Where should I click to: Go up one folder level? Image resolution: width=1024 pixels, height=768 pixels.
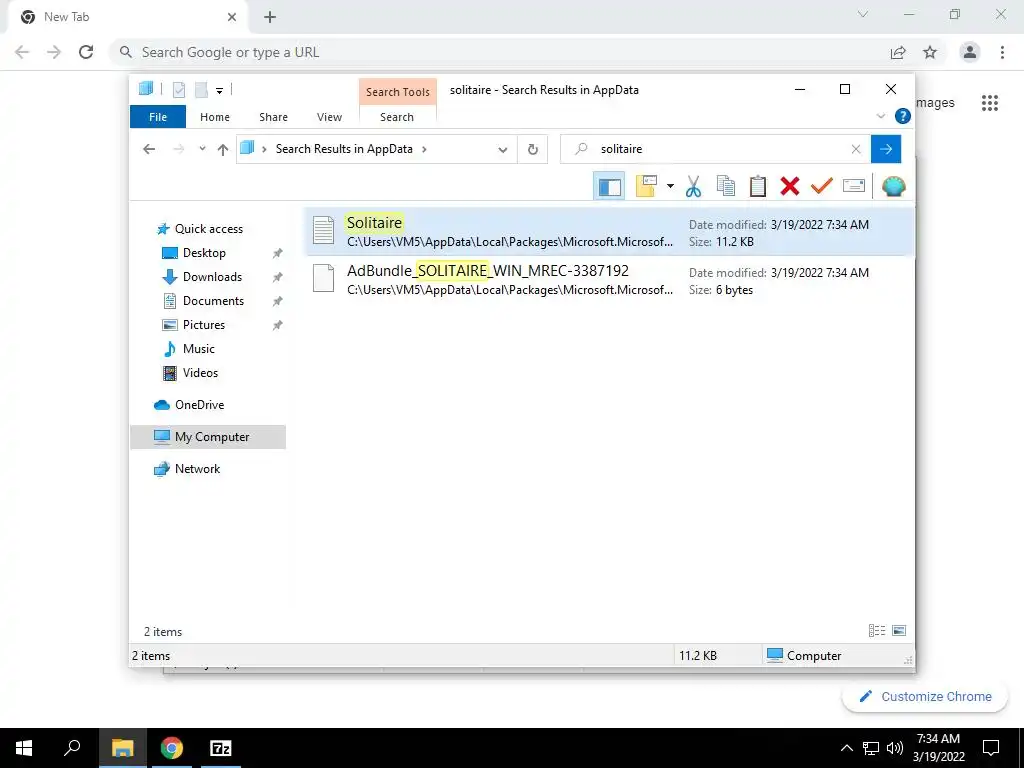[223, 150]
